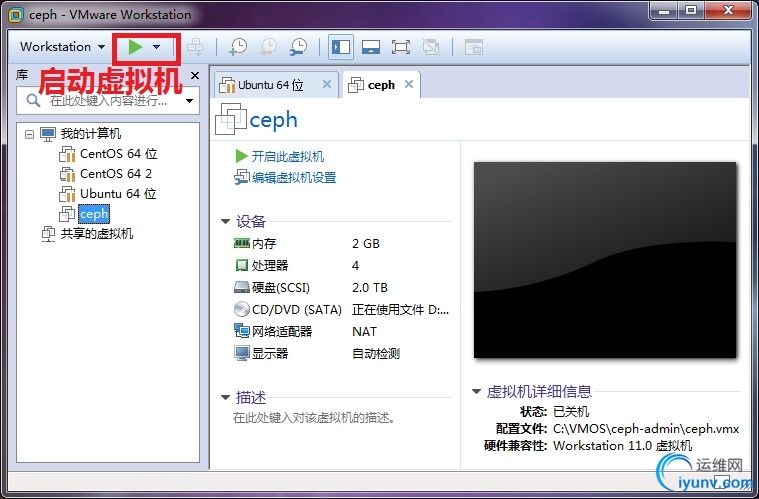
Task: Click the description text field
Action: click(314, 418)
